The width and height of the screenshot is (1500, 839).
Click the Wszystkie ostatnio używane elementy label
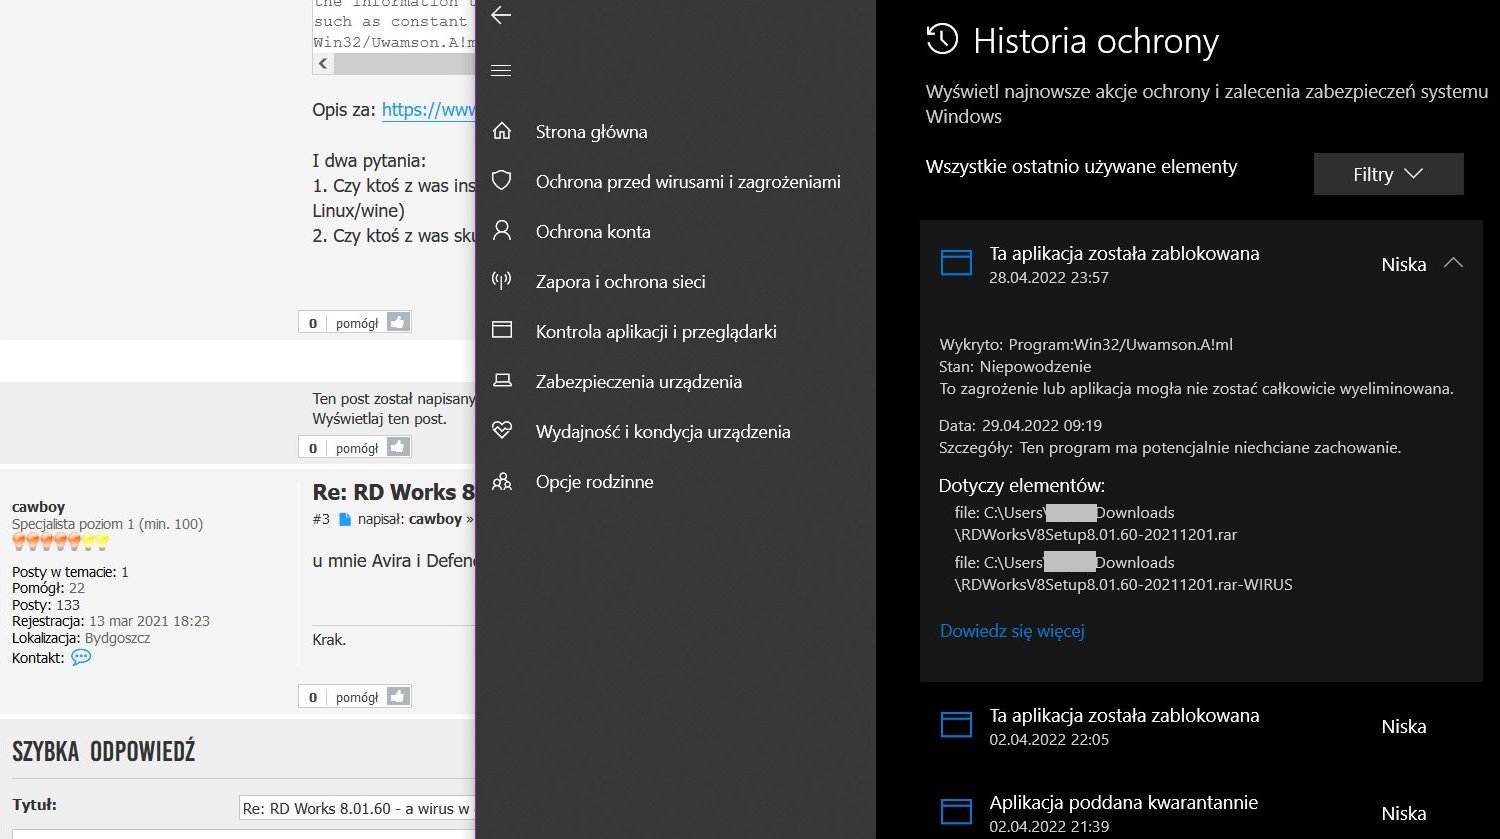tap(1081, 167)
